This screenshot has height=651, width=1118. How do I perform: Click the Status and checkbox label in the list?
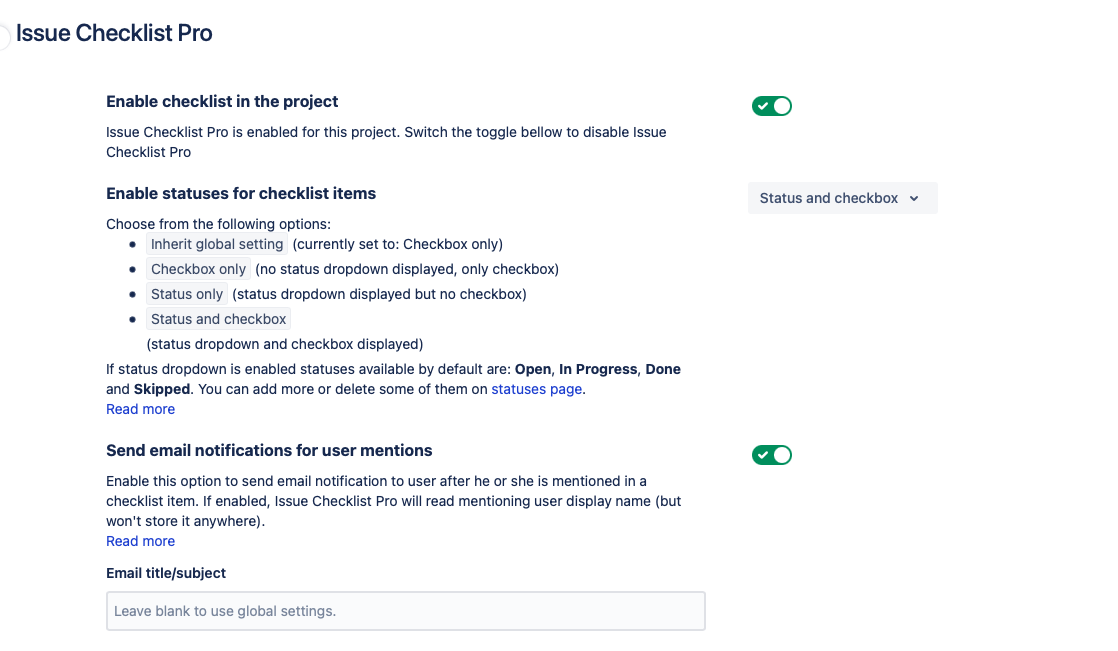point(219,319)
